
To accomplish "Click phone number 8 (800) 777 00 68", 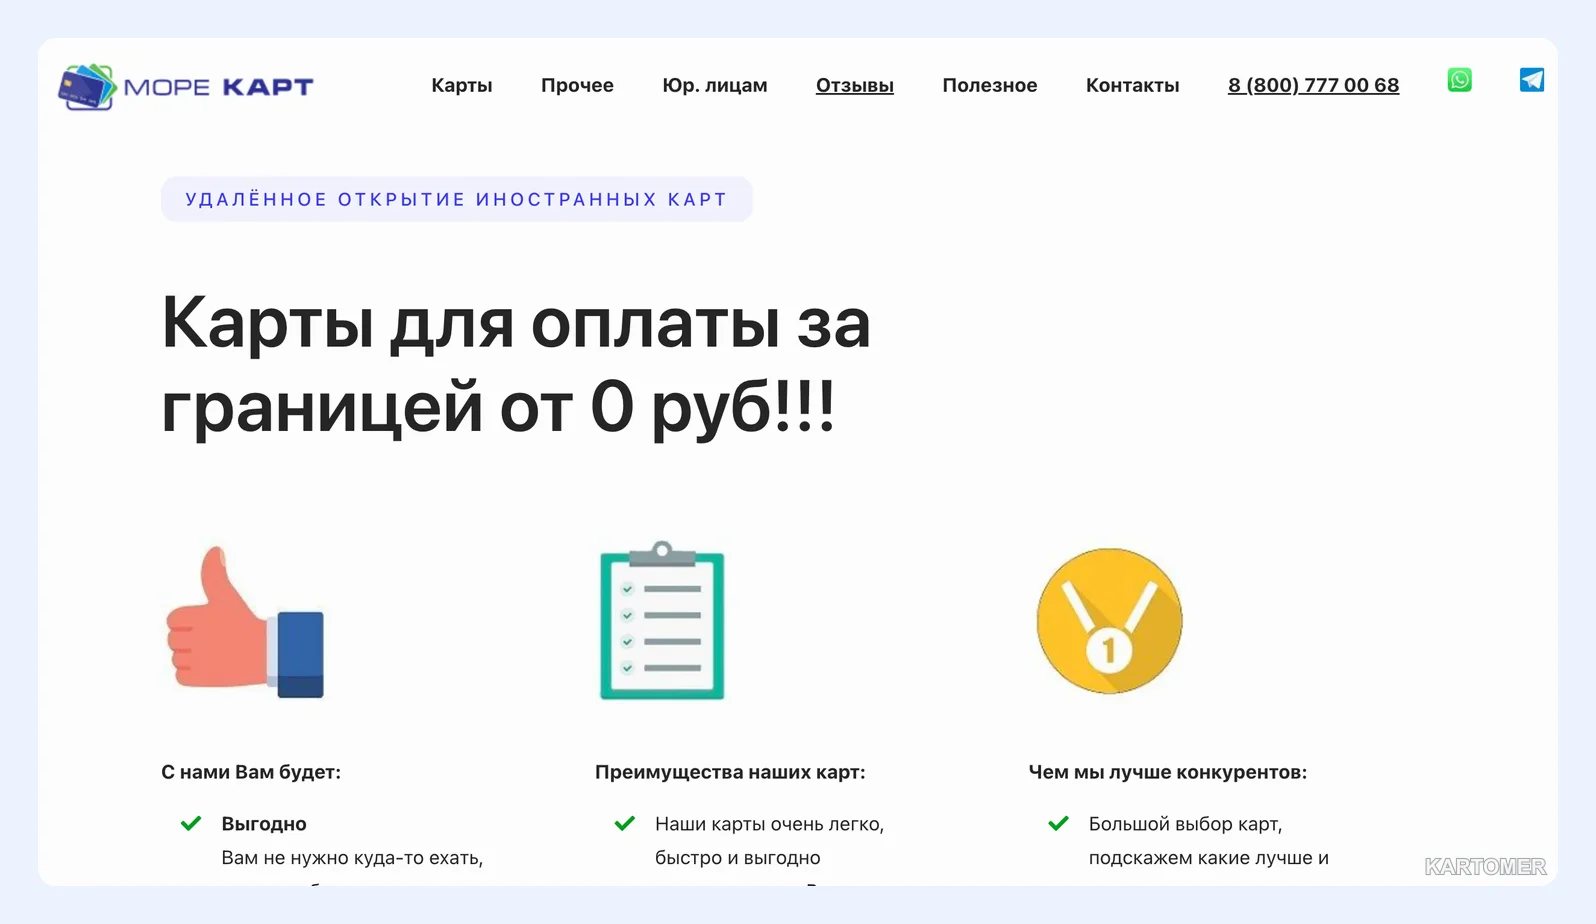I will (1313, 85).
